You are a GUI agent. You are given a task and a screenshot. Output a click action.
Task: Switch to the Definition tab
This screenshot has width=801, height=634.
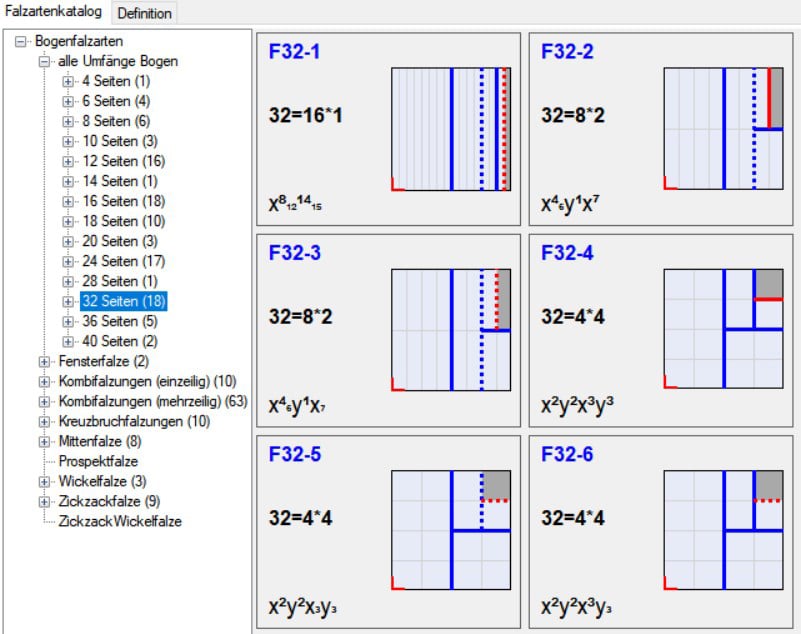[x=144, y=13]
